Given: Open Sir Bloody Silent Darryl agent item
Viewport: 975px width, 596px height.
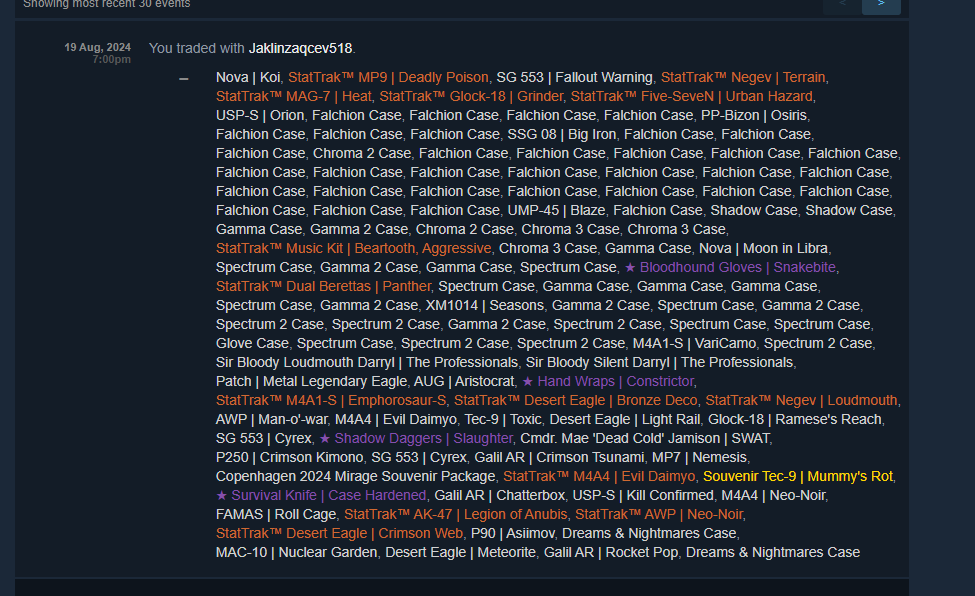Looking at the screenshot, I should 659,362.
